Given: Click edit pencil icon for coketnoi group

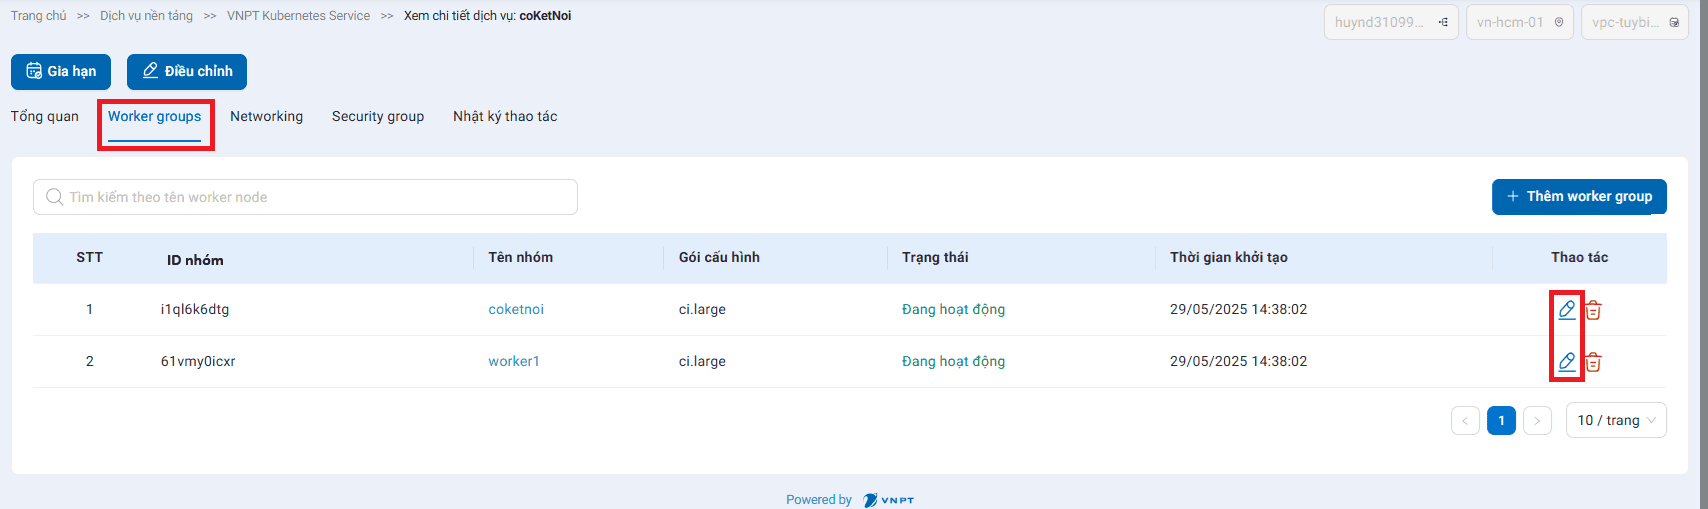Looking at the screenshot, I should (1567, 310).
